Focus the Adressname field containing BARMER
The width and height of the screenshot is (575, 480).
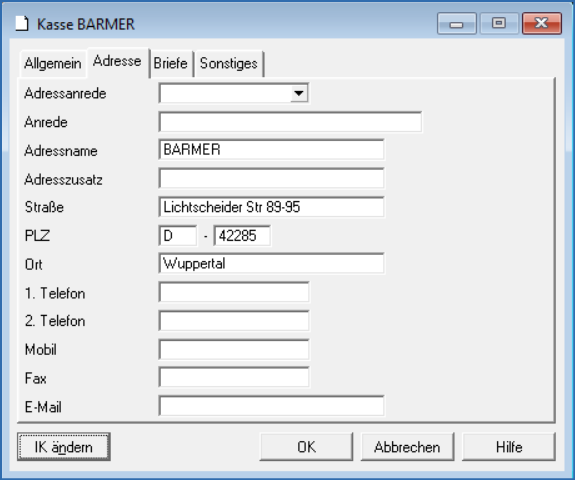point(271,150)
